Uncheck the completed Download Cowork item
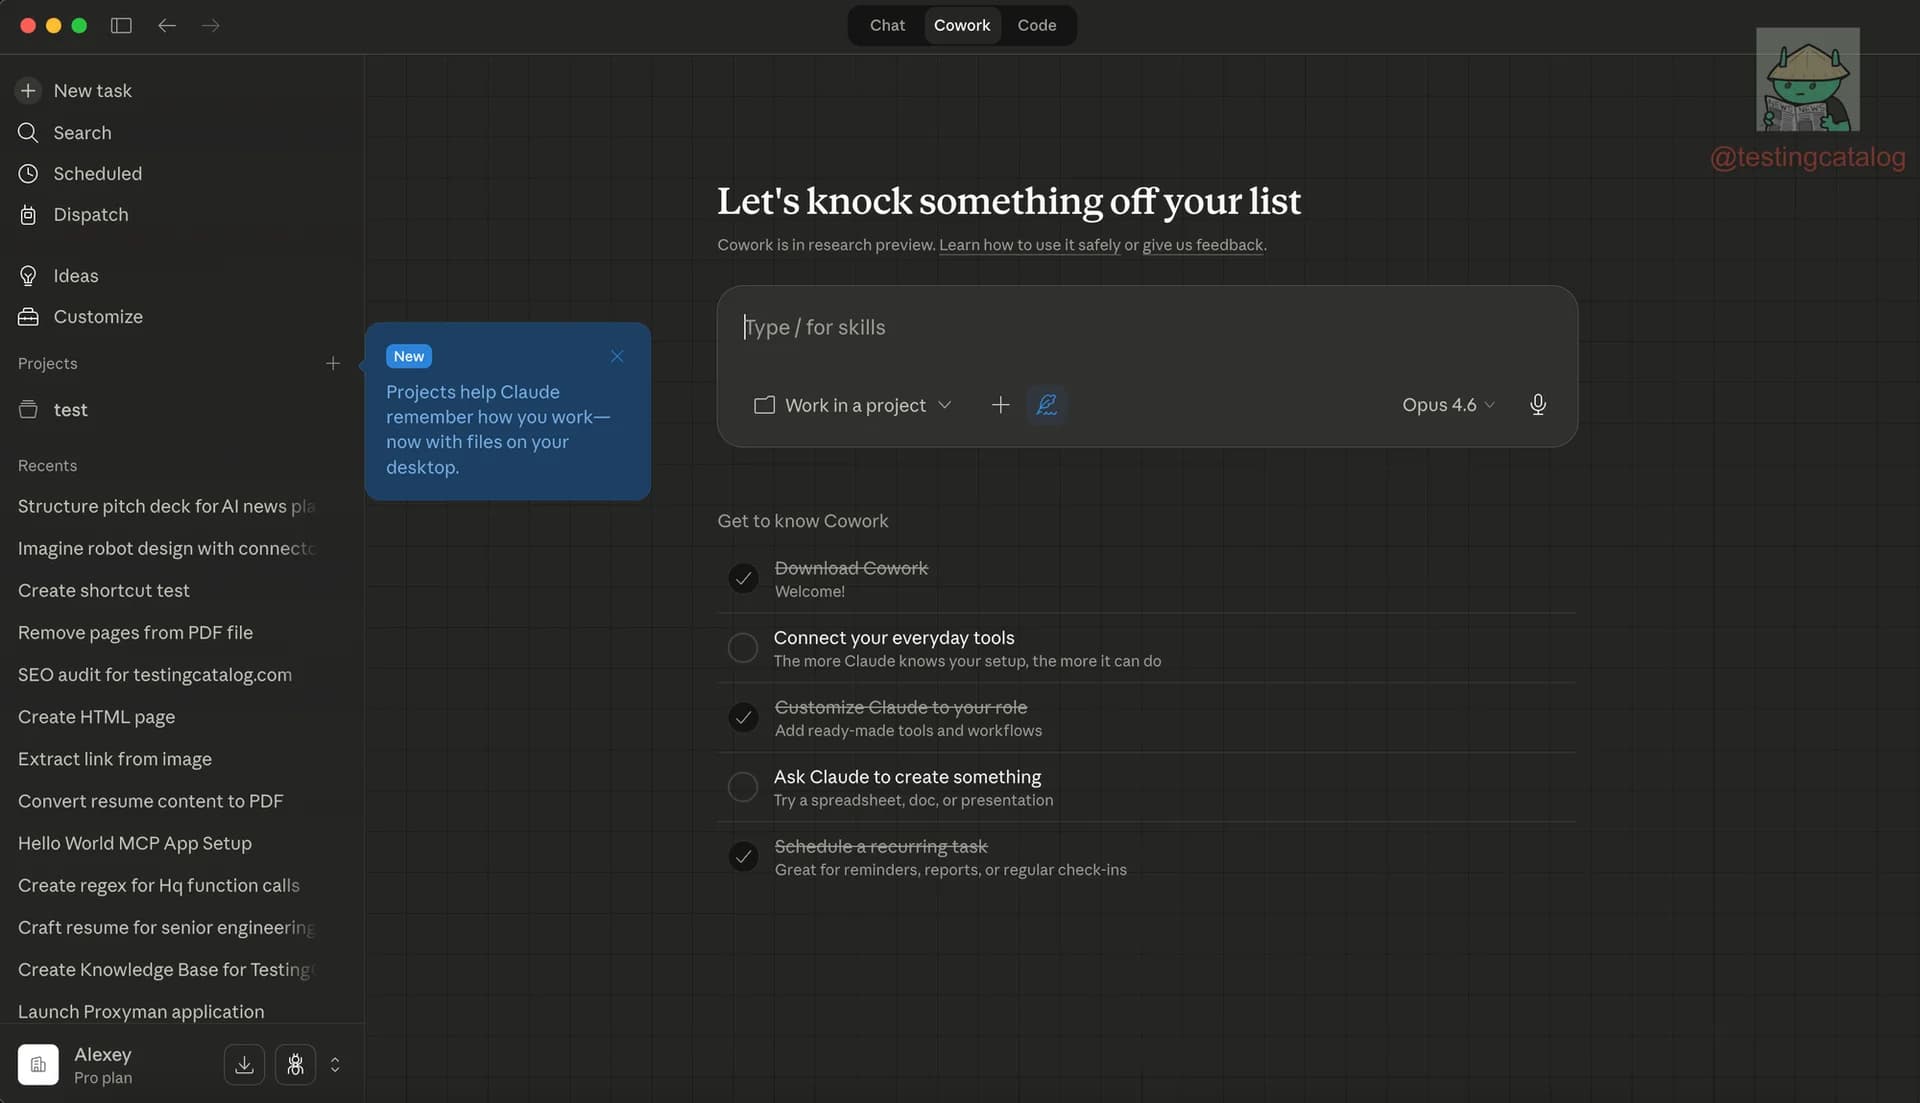This screenshot has width=1920, height=1103. coord(743,578)
